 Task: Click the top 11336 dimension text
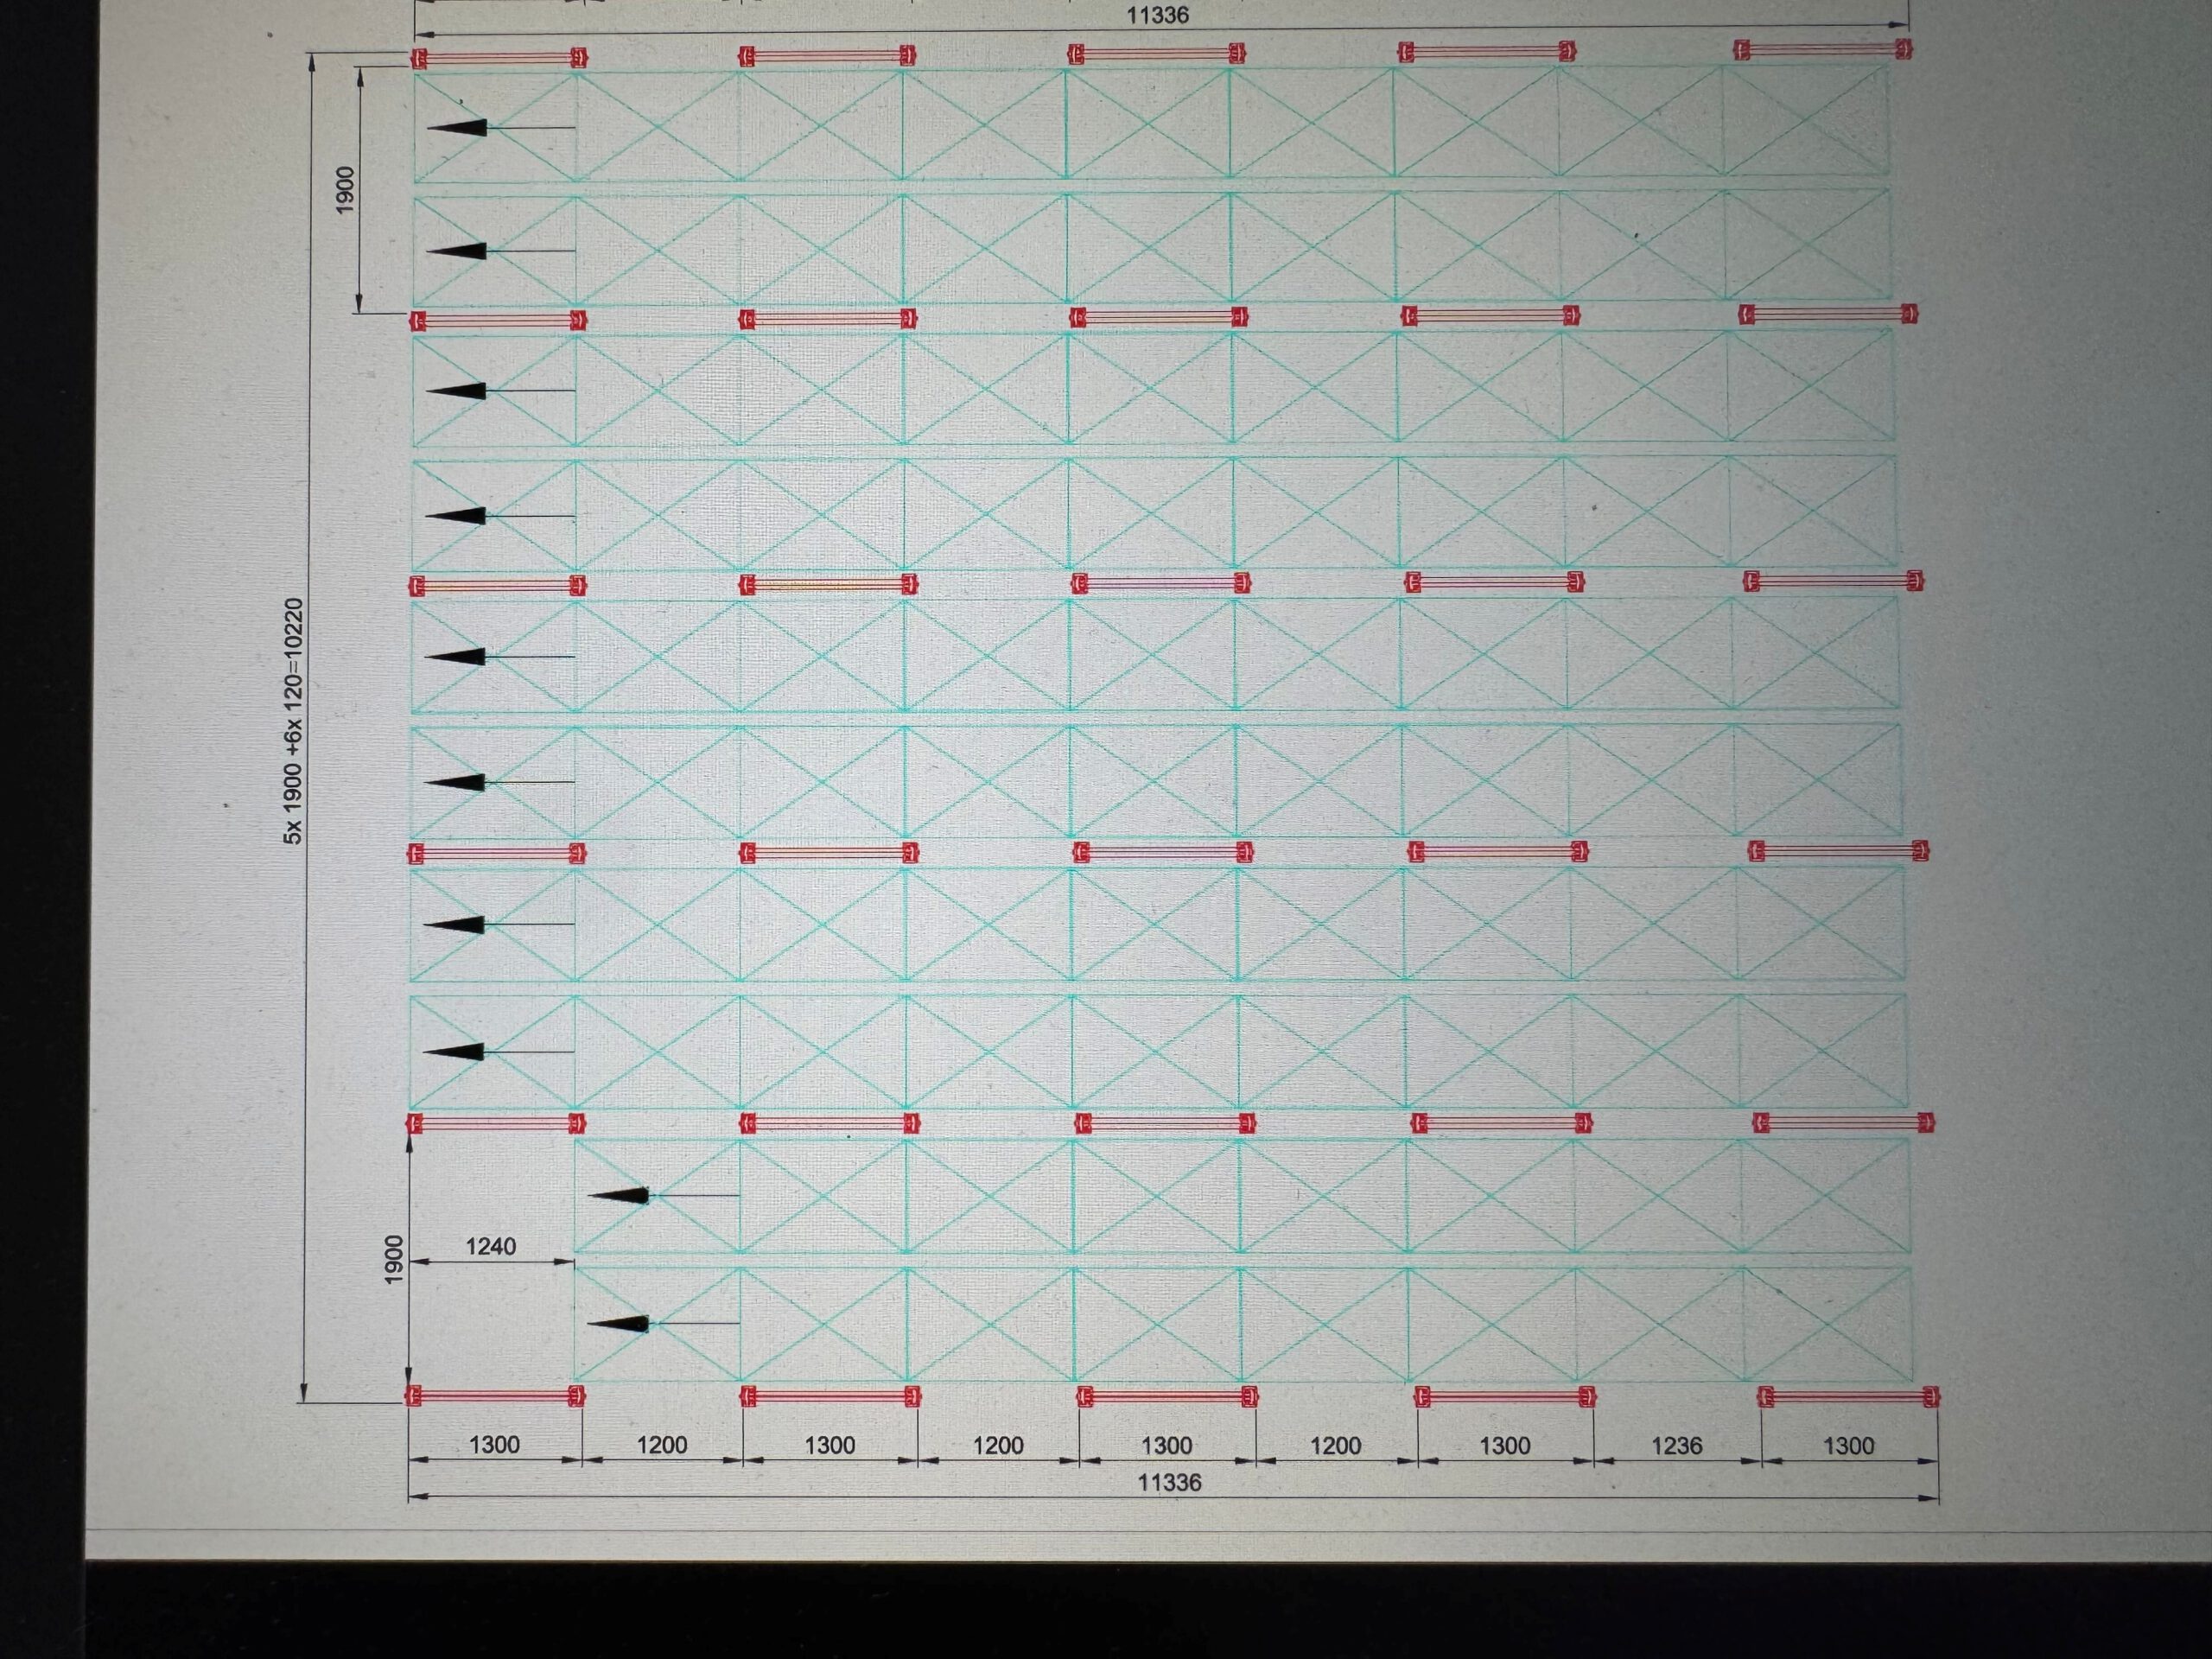[x=1157, y=16]
